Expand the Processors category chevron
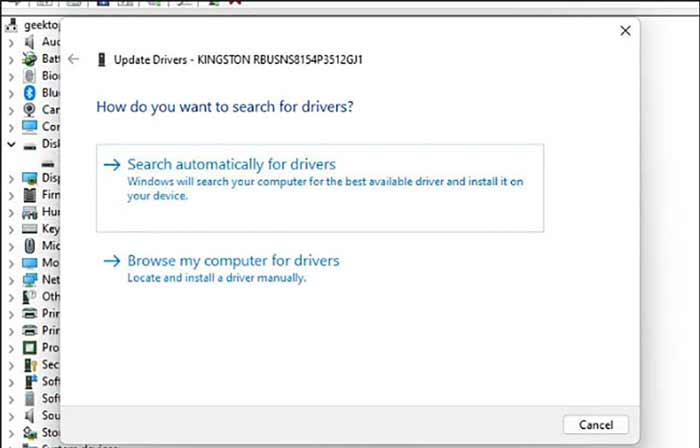The height and width of the screenshot is (448, 700). [11, 348]
